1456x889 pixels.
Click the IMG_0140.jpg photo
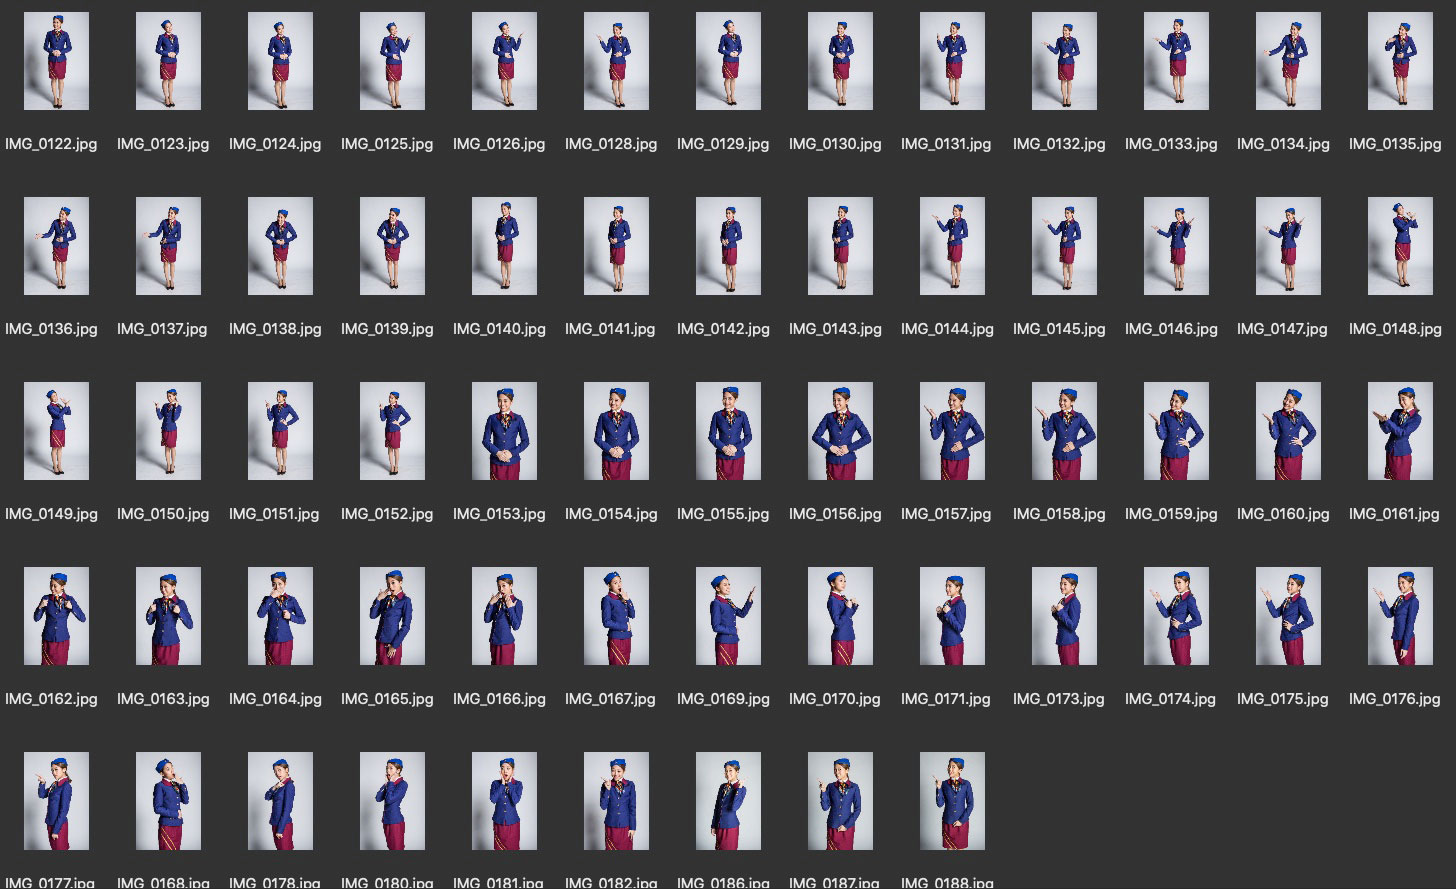point(504,246)
